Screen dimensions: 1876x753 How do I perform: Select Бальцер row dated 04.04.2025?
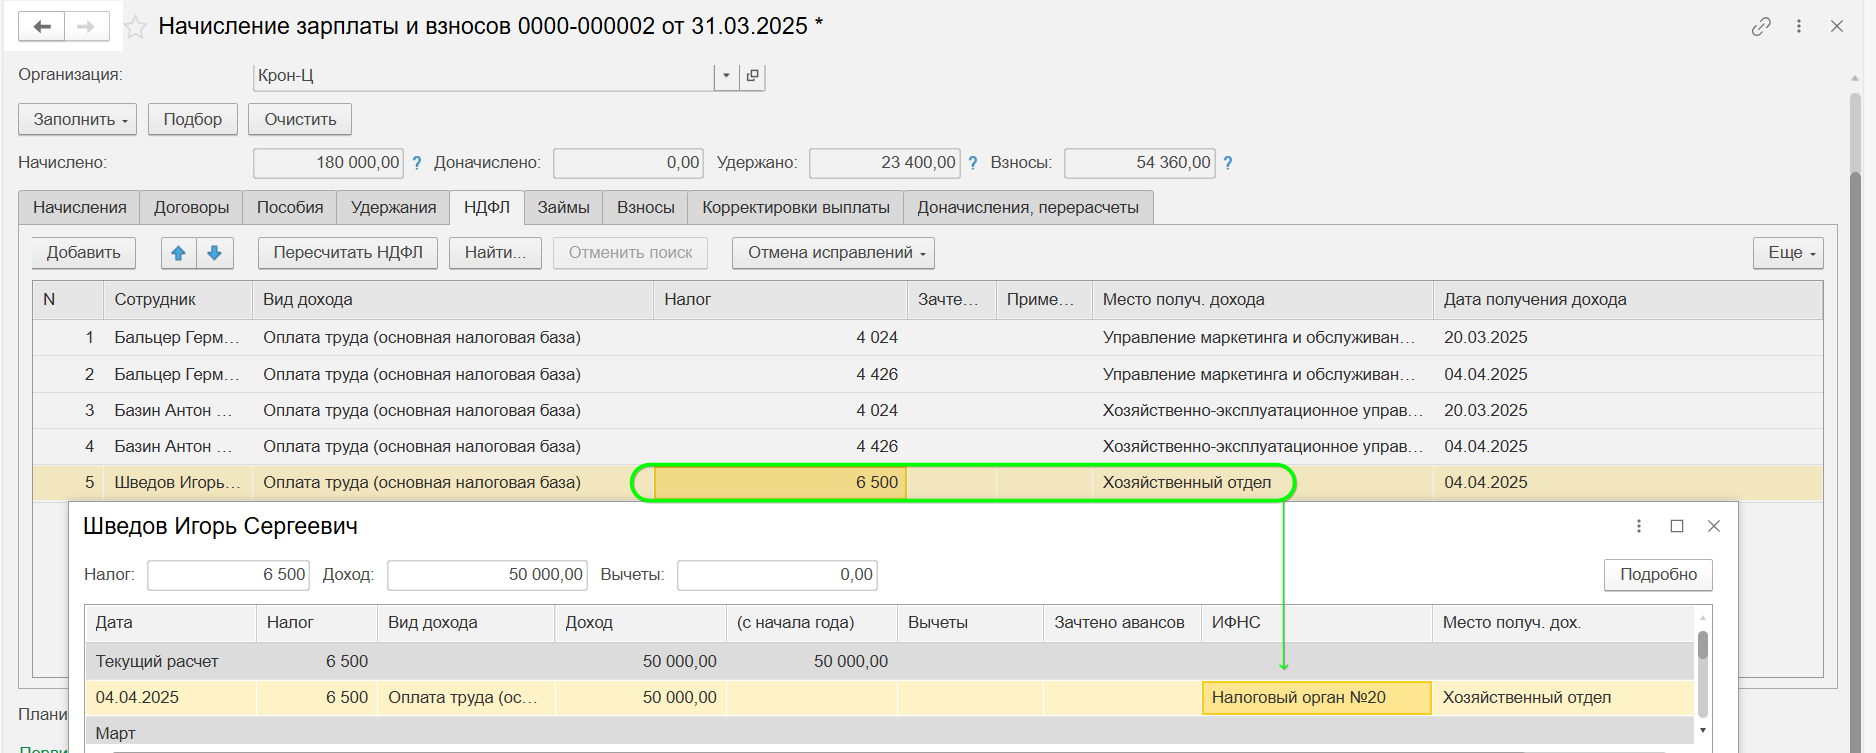coord(927,374)
